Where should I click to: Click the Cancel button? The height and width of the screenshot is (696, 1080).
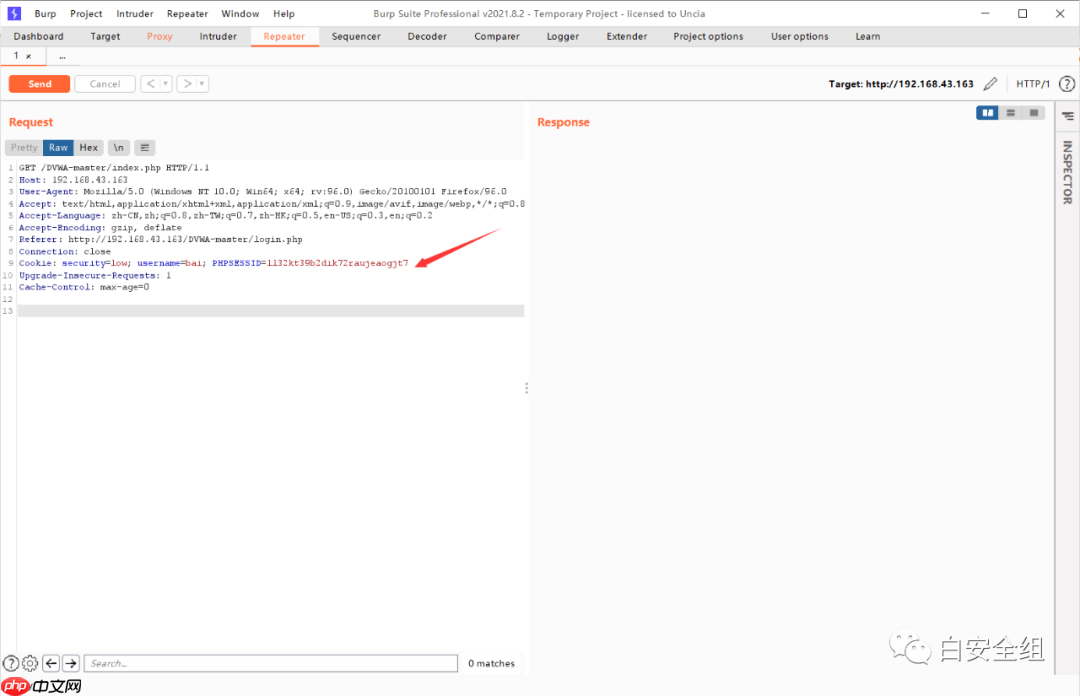pos(105,84)
